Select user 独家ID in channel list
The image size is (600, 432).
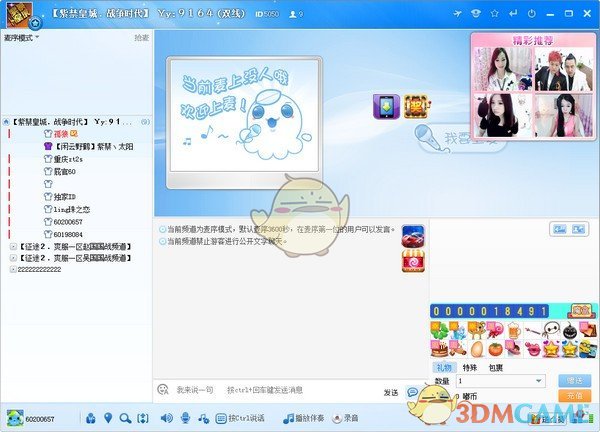pyautogui.click(x=60, y=197)
